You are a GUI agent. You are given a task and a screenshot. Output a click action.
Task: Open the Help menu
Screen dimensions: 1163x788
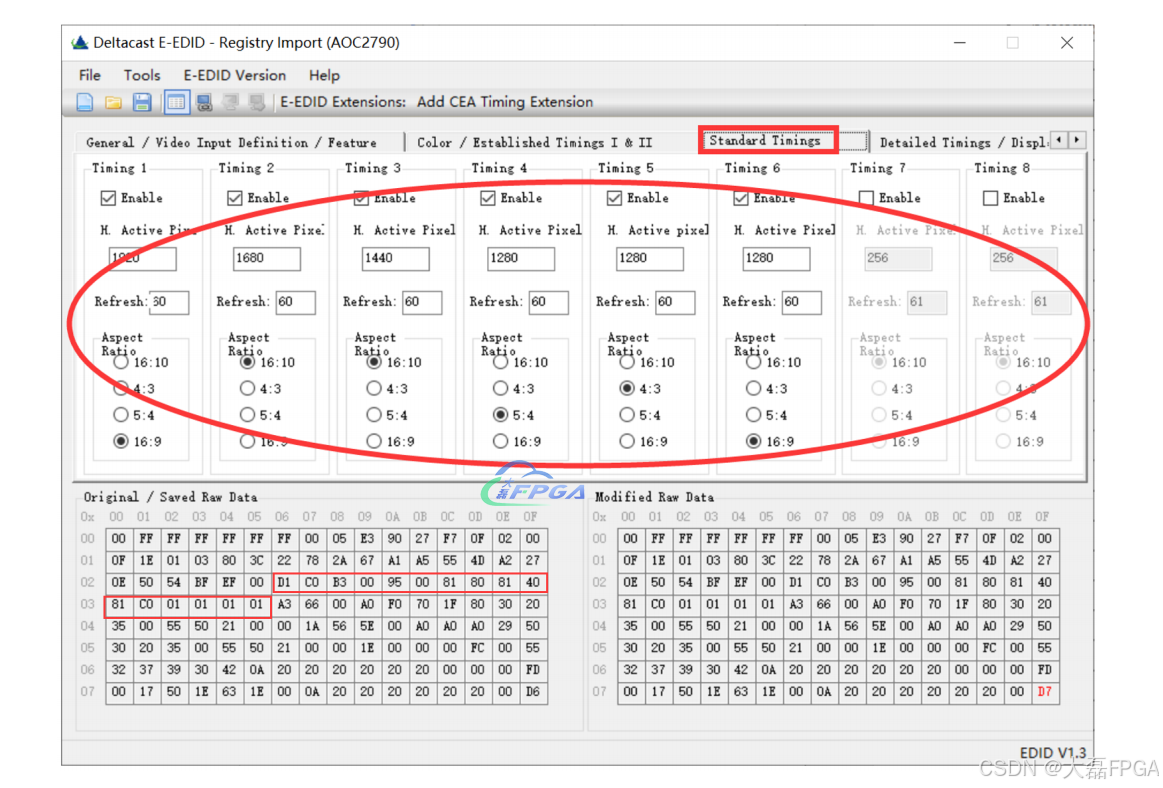pos(324,75)
